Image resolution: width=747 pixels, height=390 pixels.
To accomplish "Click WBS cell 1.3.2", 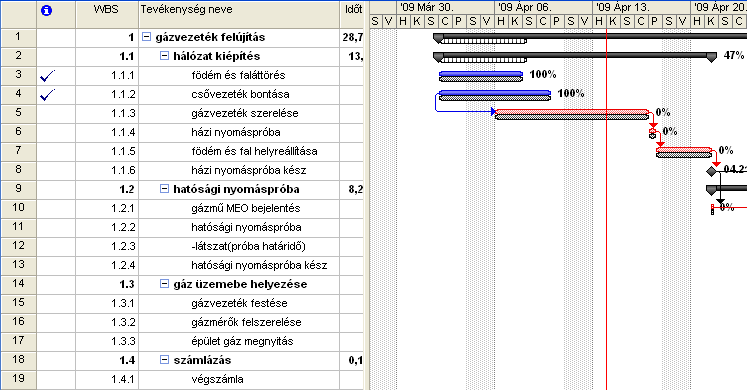I will tap(107, 322).
